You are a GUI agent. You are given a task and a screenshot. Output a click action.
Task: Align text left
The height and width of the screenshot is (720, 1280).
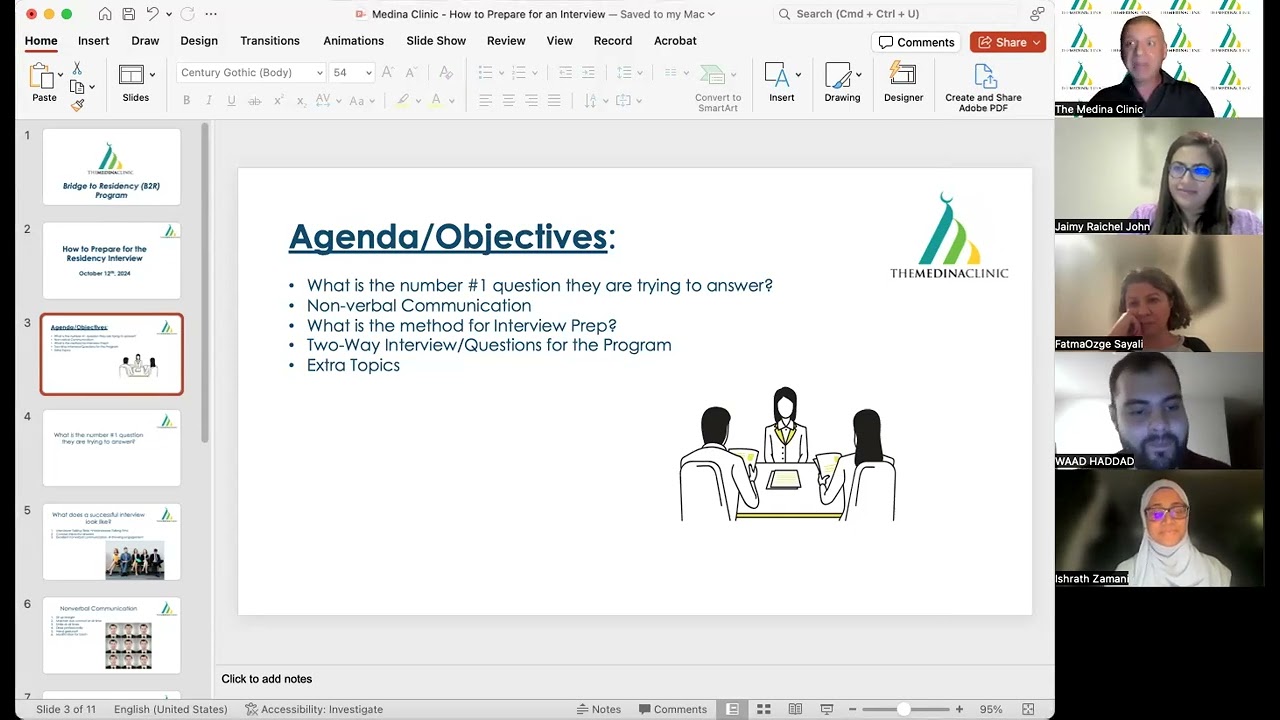485,101
